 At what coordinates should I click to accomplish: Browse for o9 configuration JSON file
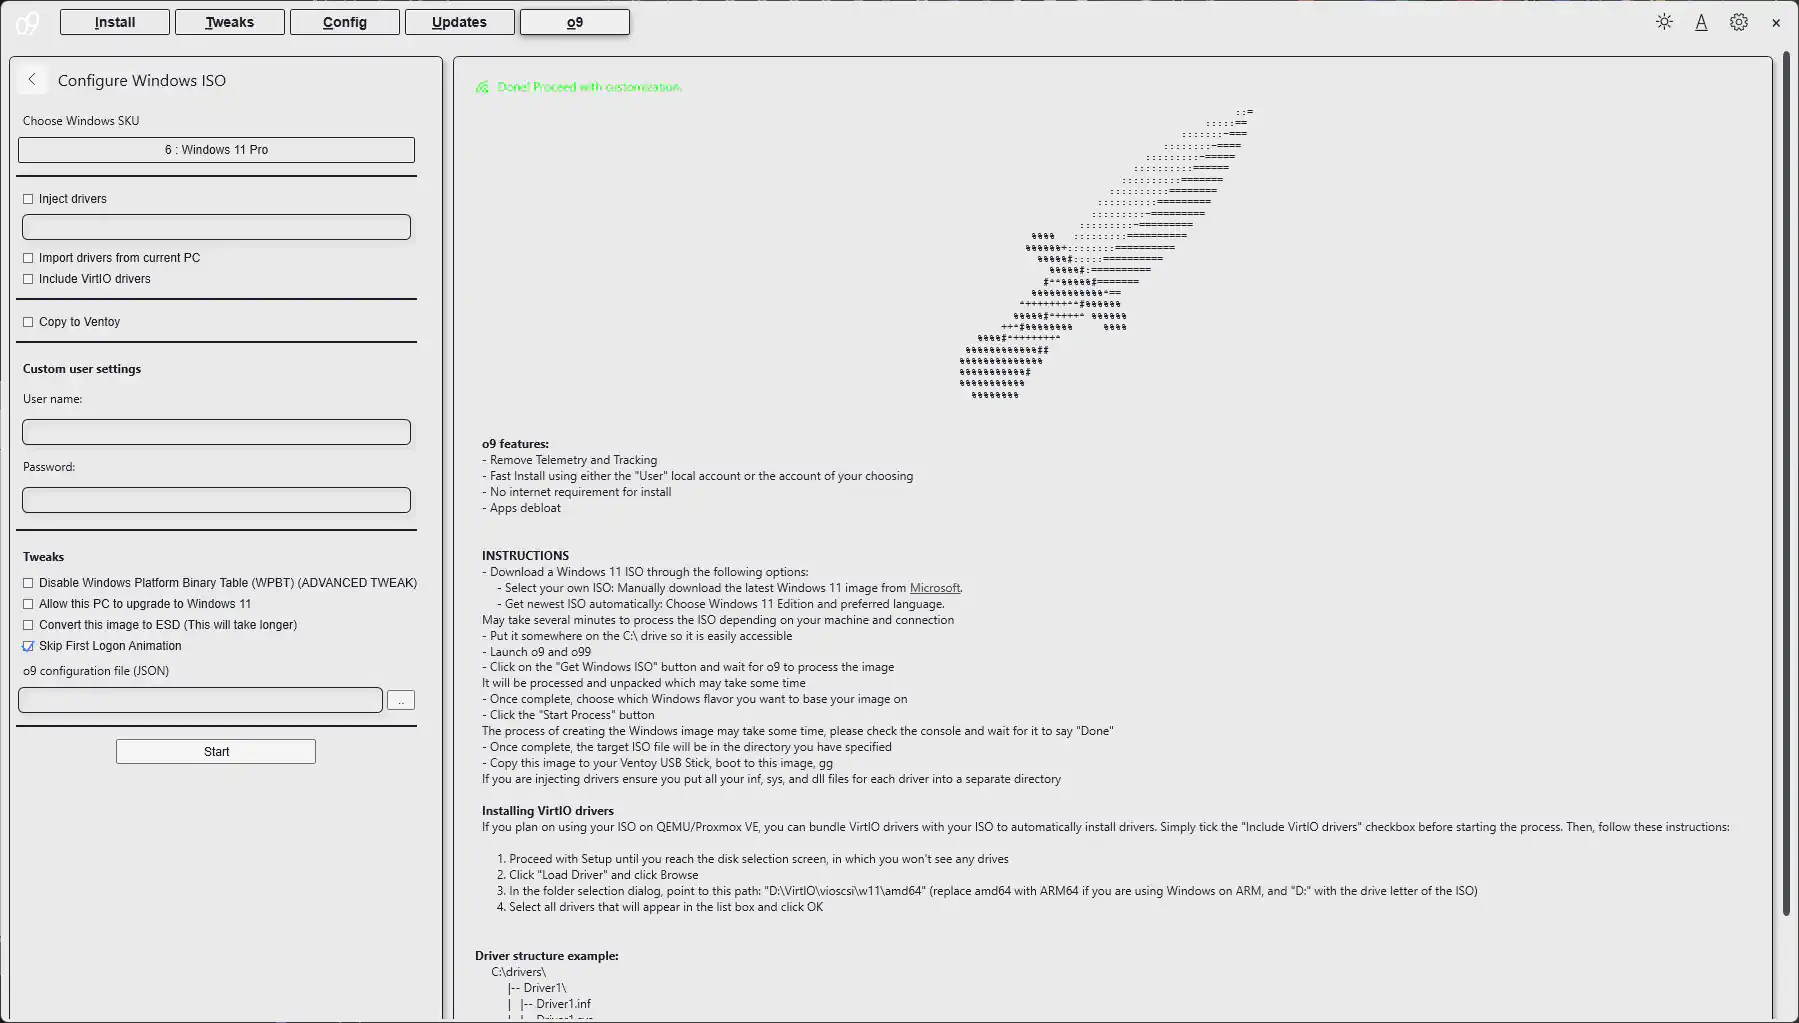pos(401,701)
